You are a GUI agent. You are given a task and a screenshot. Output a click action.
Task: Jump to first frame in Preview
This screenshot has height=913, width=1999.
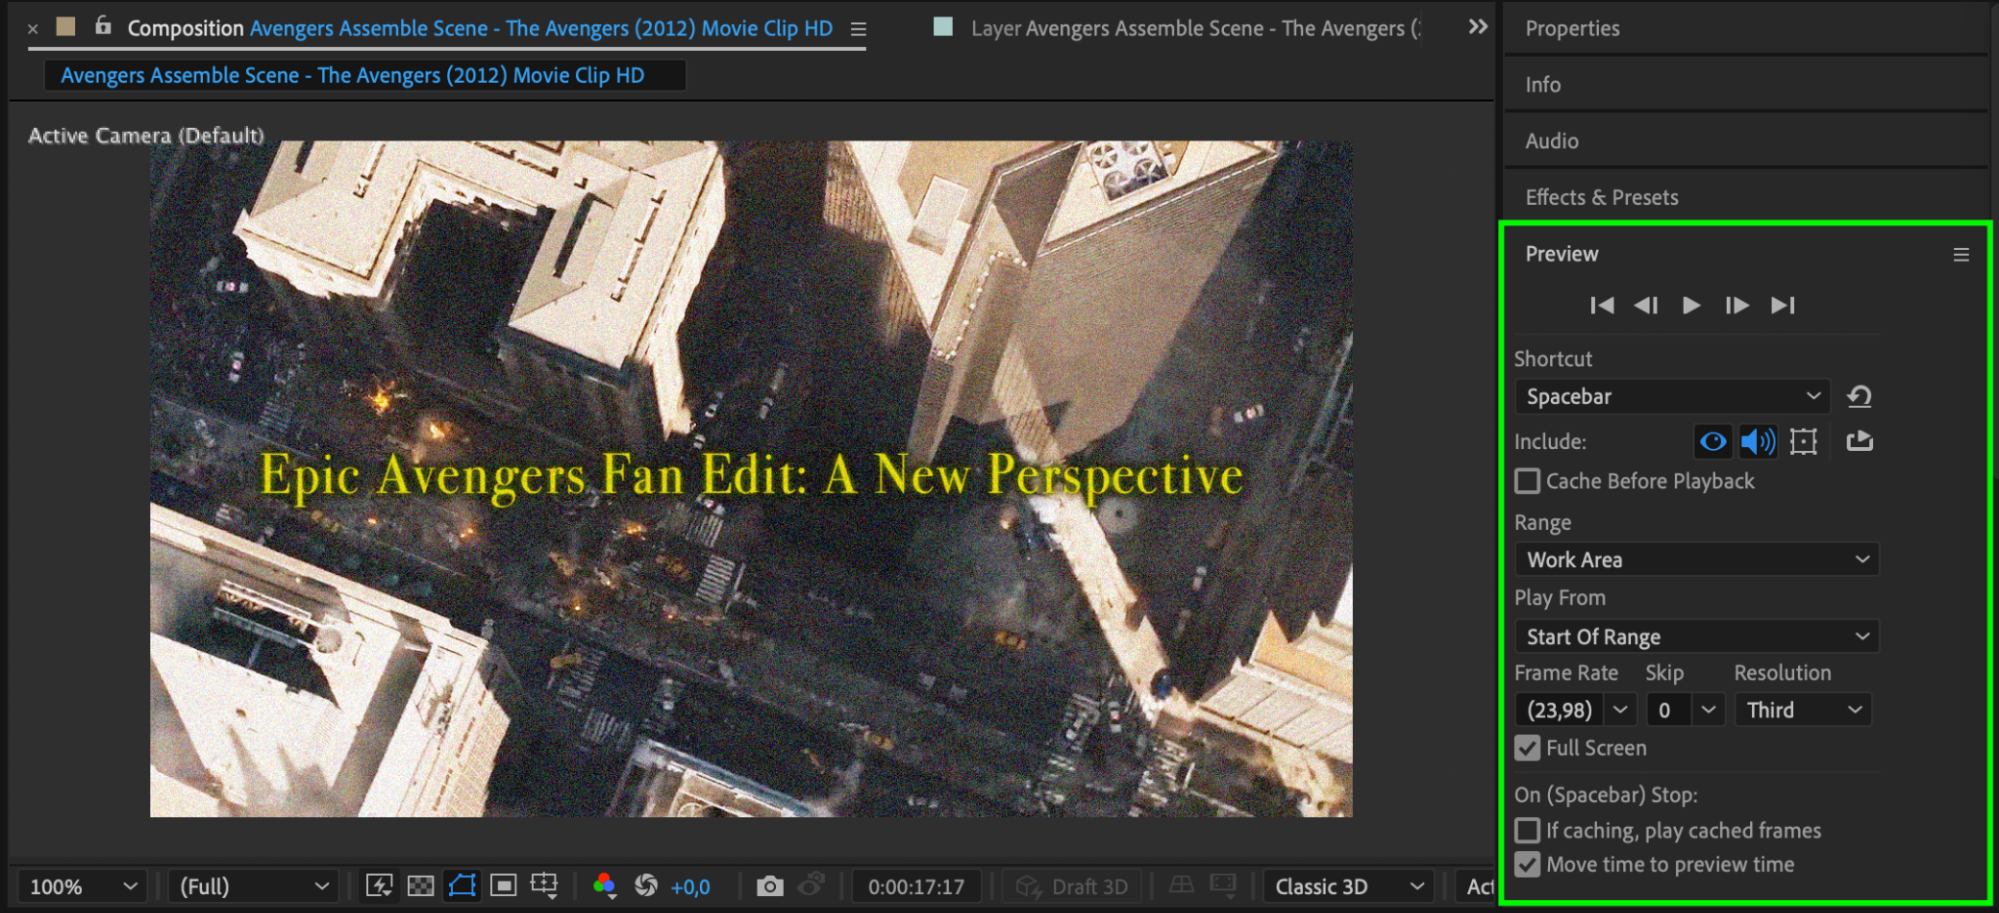tap(1602, 305)
